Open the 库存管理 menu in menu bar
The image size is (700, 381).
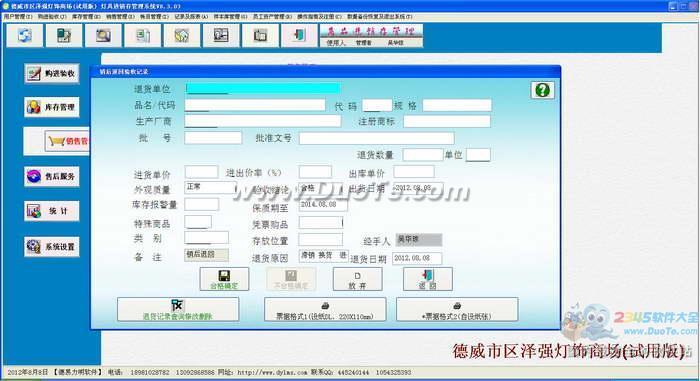point(86,17)
